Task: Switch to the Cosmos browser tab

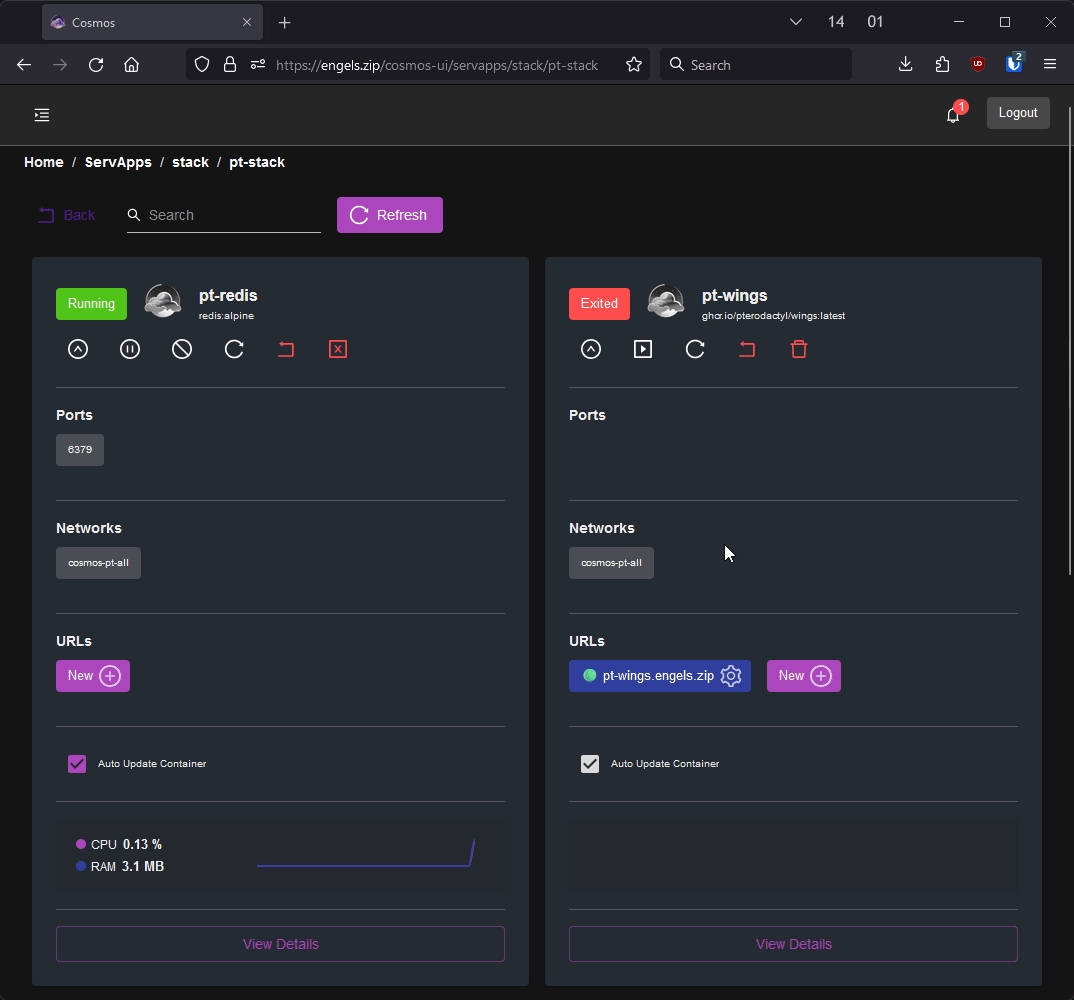Action: 150,22
